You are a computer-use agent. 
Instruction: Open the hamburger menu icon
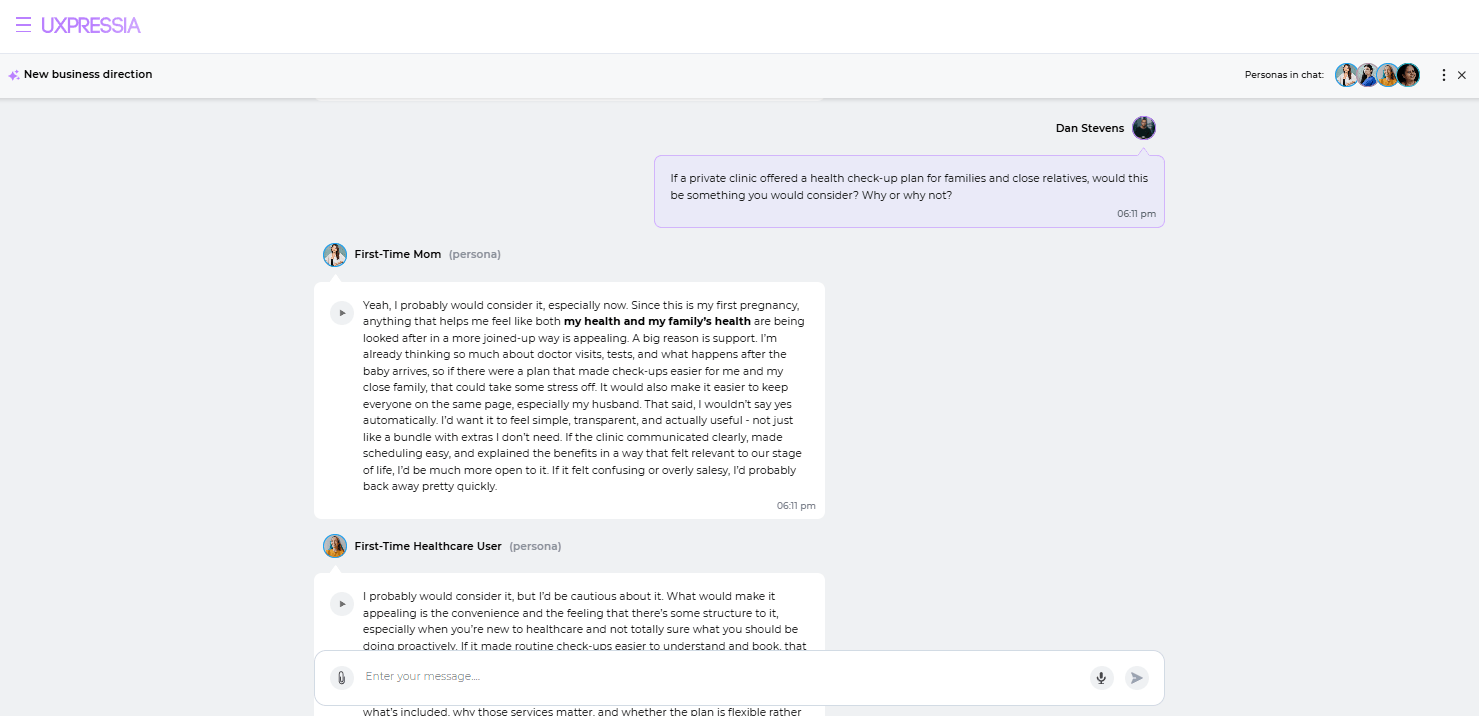pyautogui.click(x=23, y=25)
